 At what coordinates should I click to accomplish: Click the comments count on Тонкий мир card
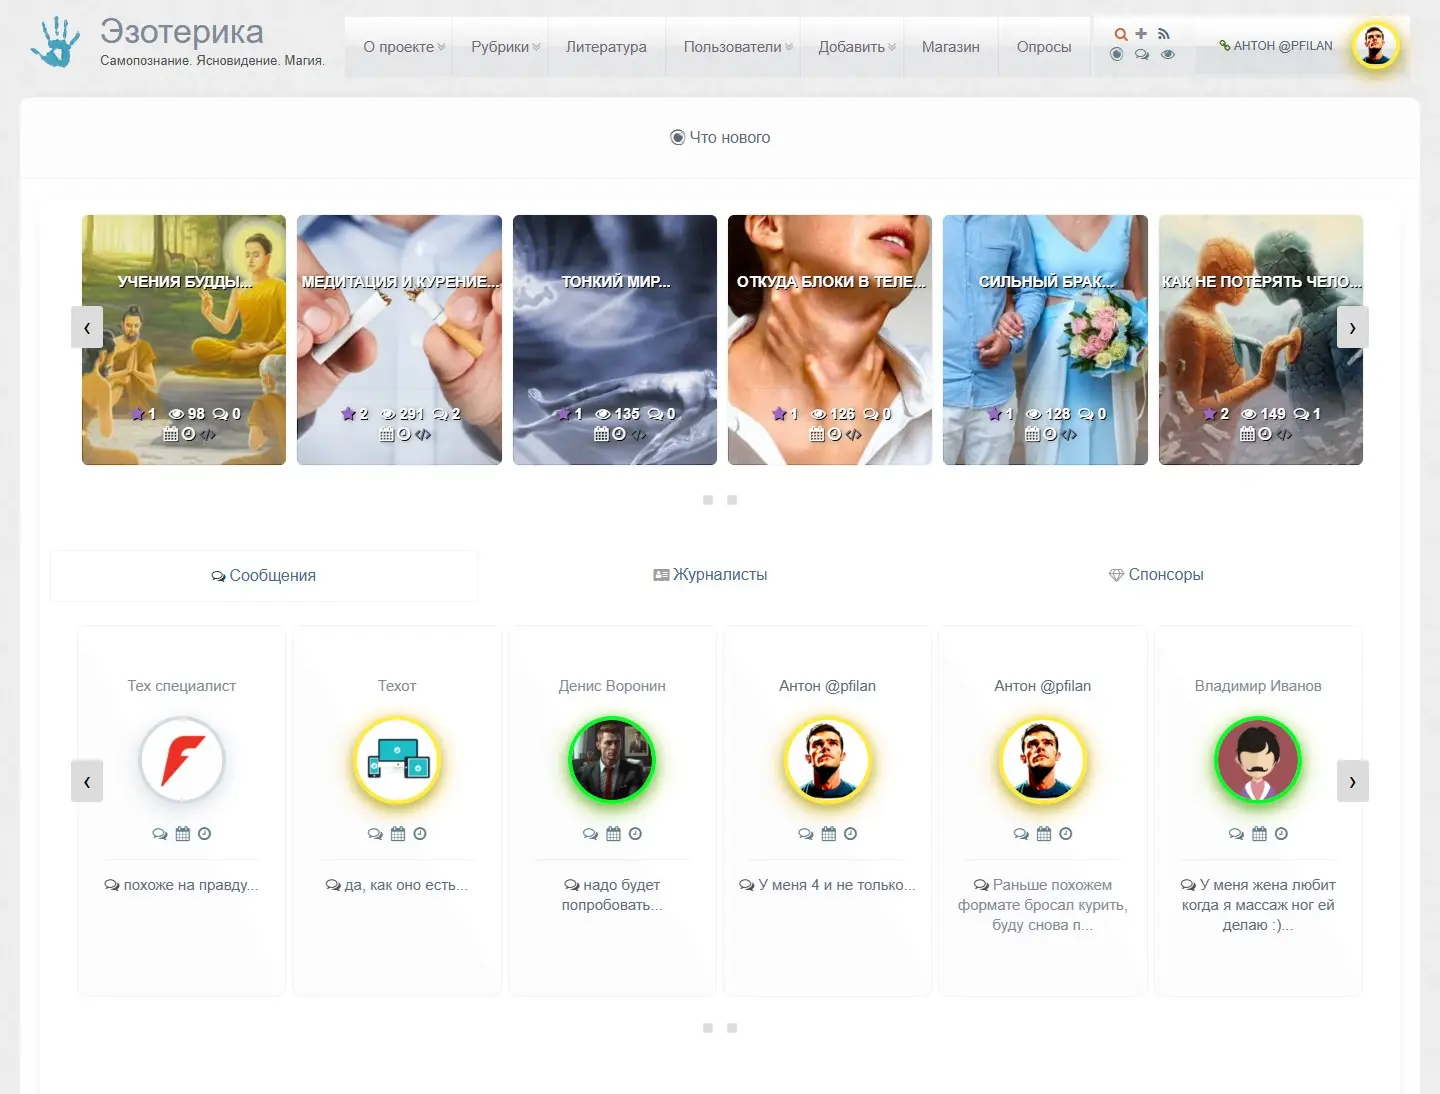coord(661,414)
